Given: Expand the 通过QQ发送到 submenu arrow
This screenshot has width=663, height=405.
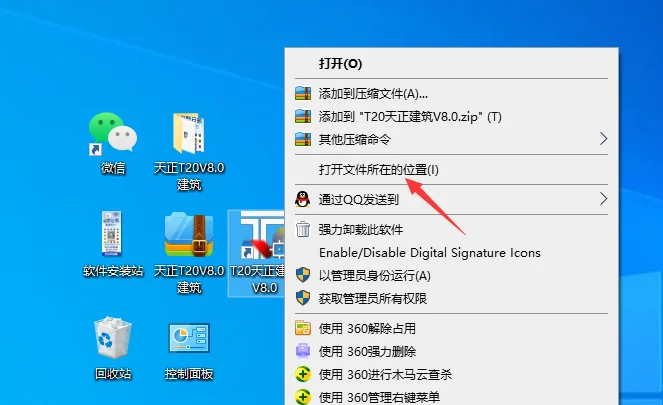Looking at the screenshot, I should (x=603, y=199).
